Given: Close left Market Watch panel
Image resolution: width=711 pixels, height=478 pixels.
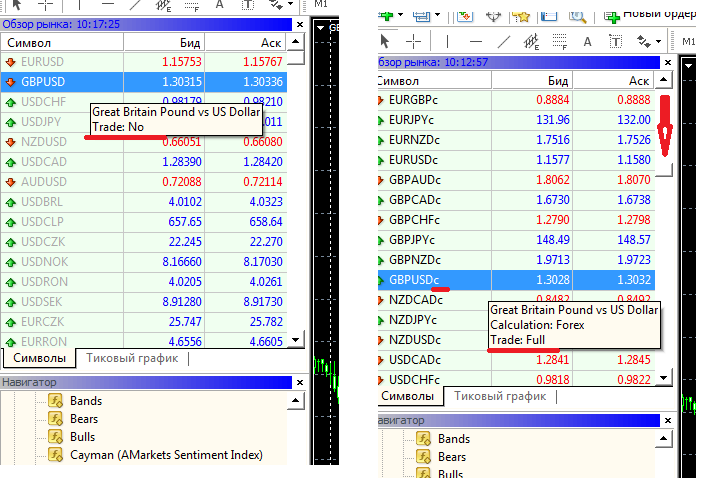Looking at the screenshot, I should [300, 24].
